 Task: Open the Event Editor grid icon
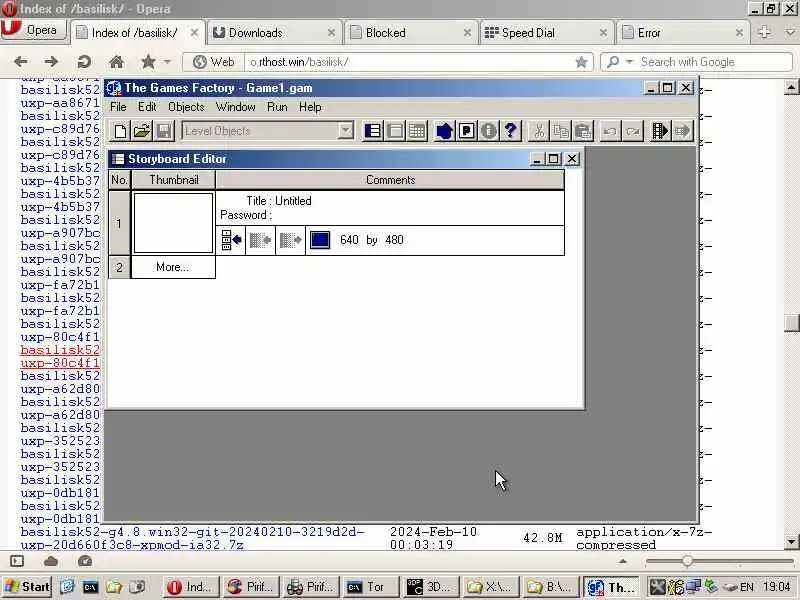coord(417,131)
